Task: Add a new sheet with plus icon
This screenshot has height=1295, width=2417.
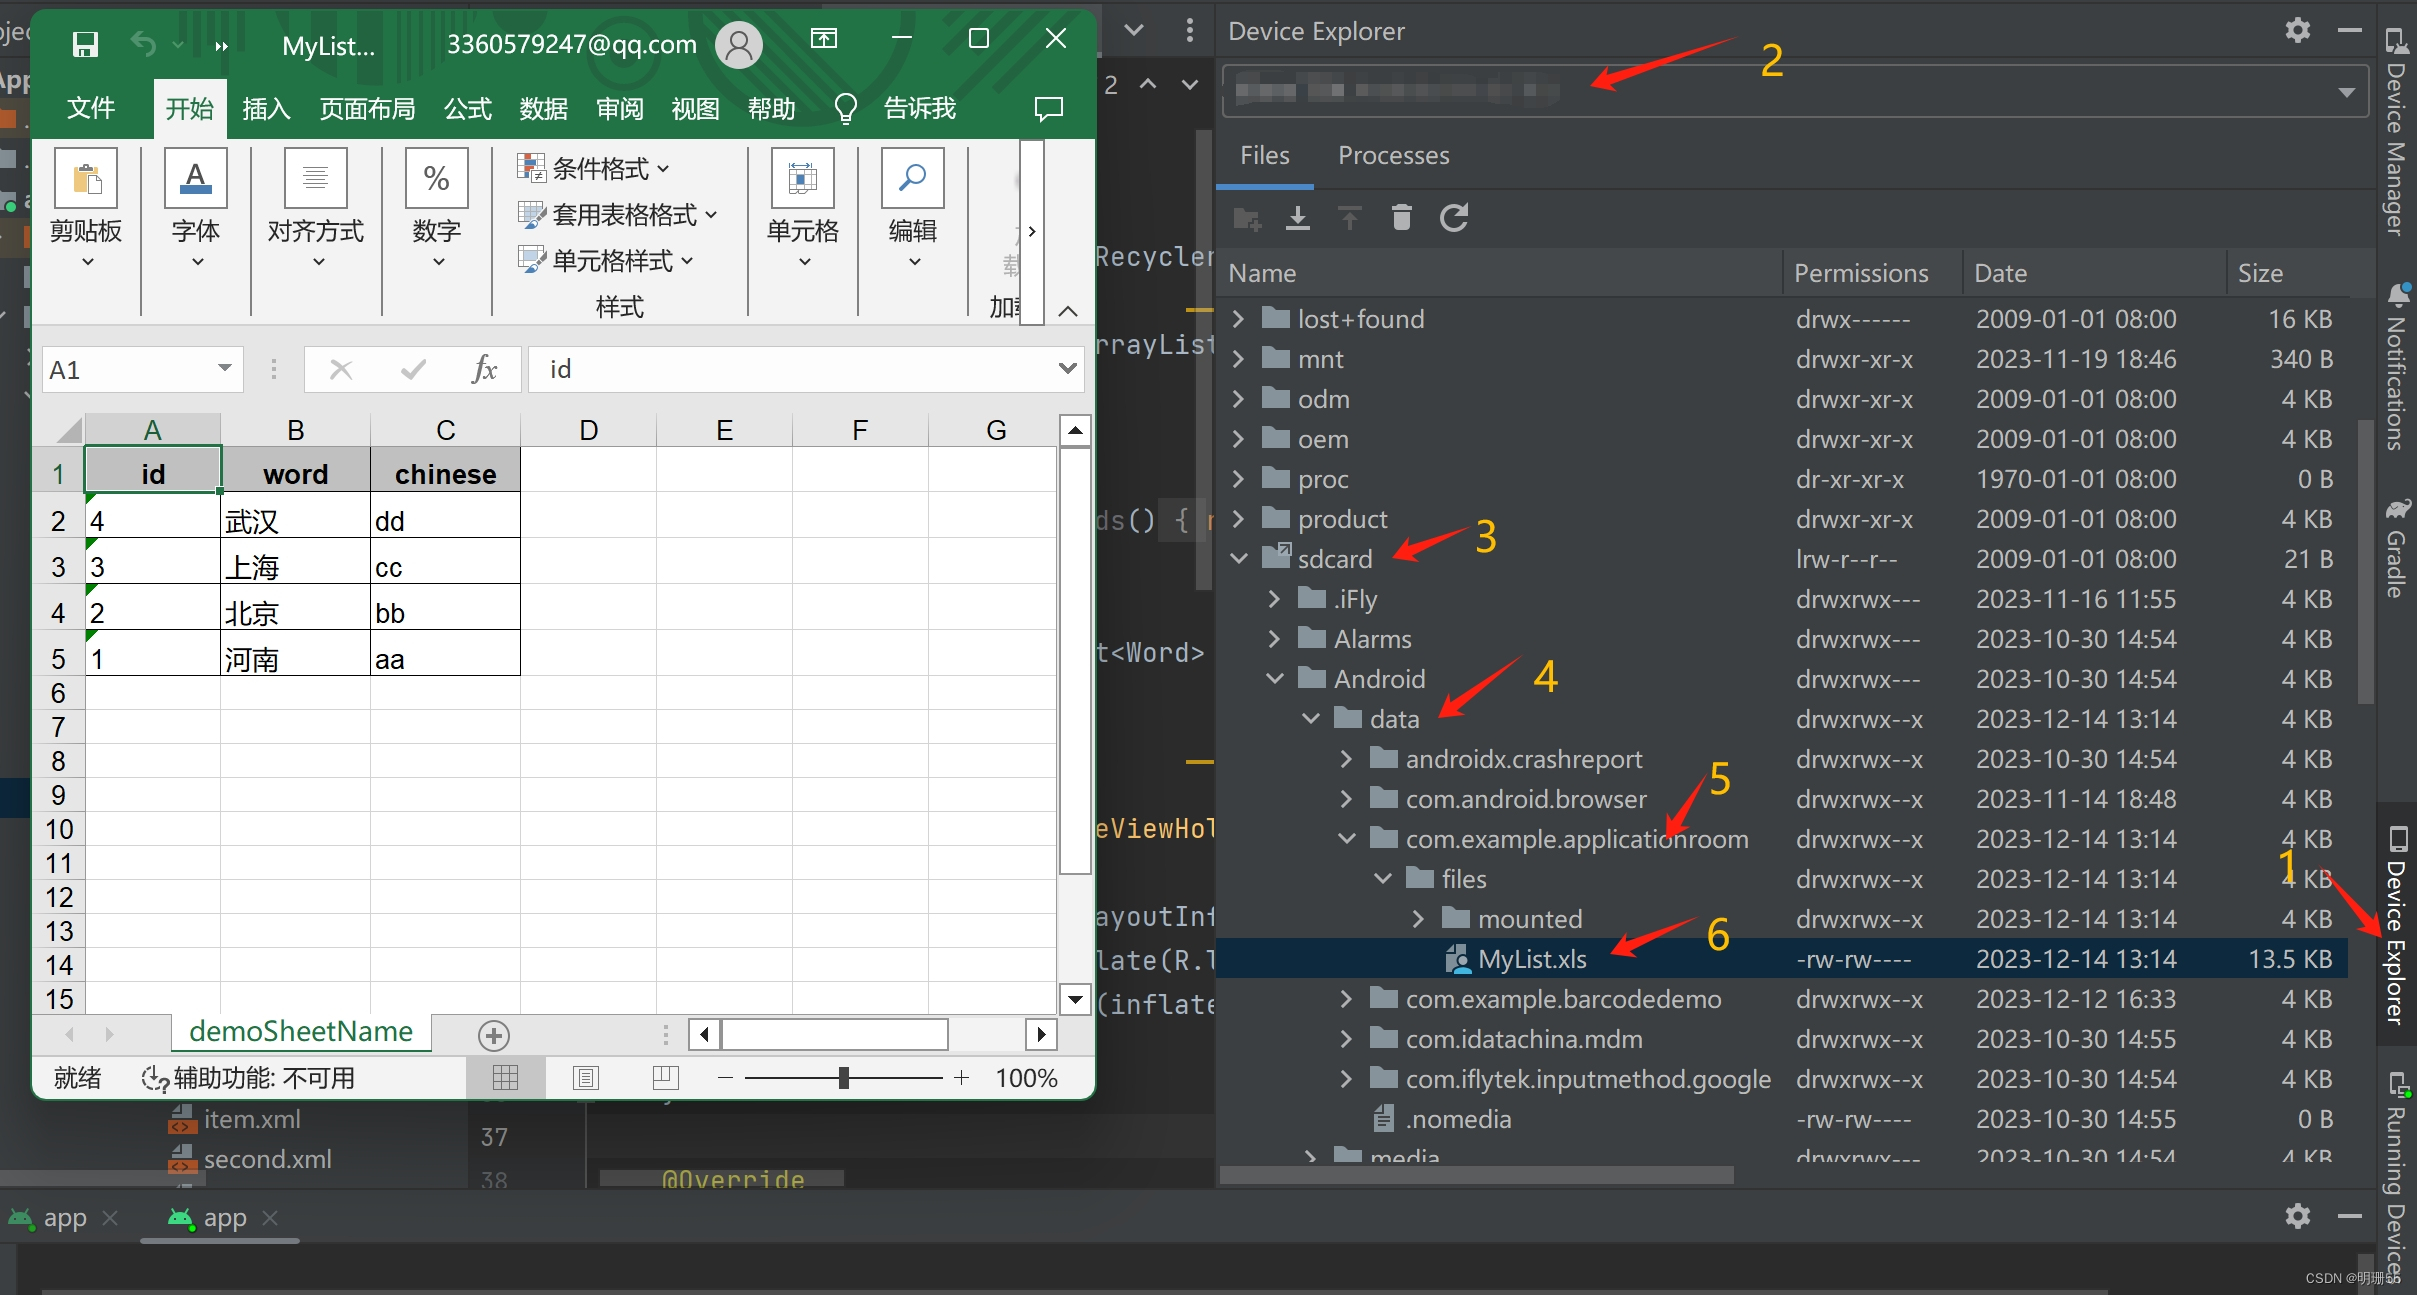Action: pos(493,1035)
